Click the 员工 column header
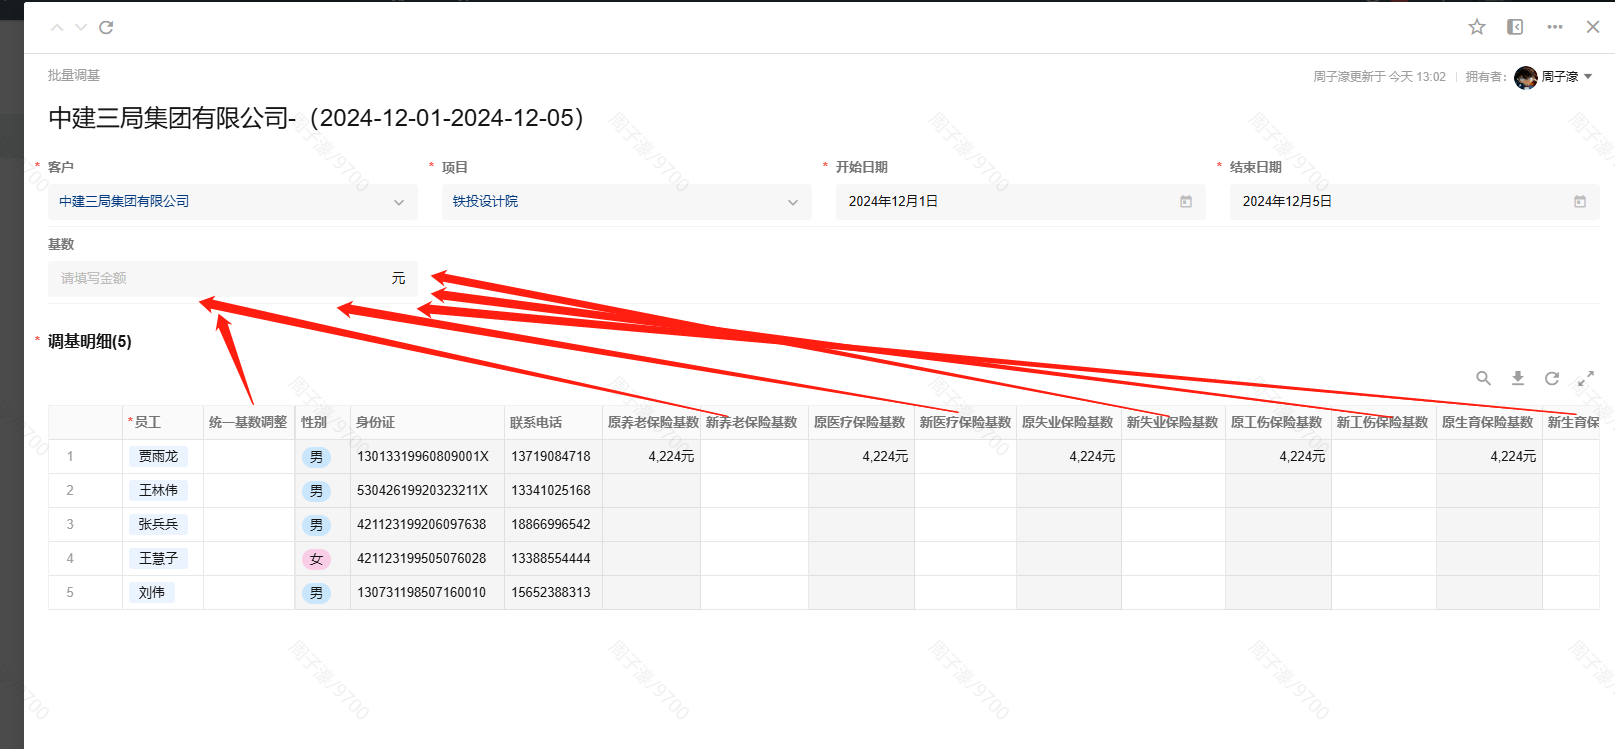1615x749 pixels. (x=163, y=423)
